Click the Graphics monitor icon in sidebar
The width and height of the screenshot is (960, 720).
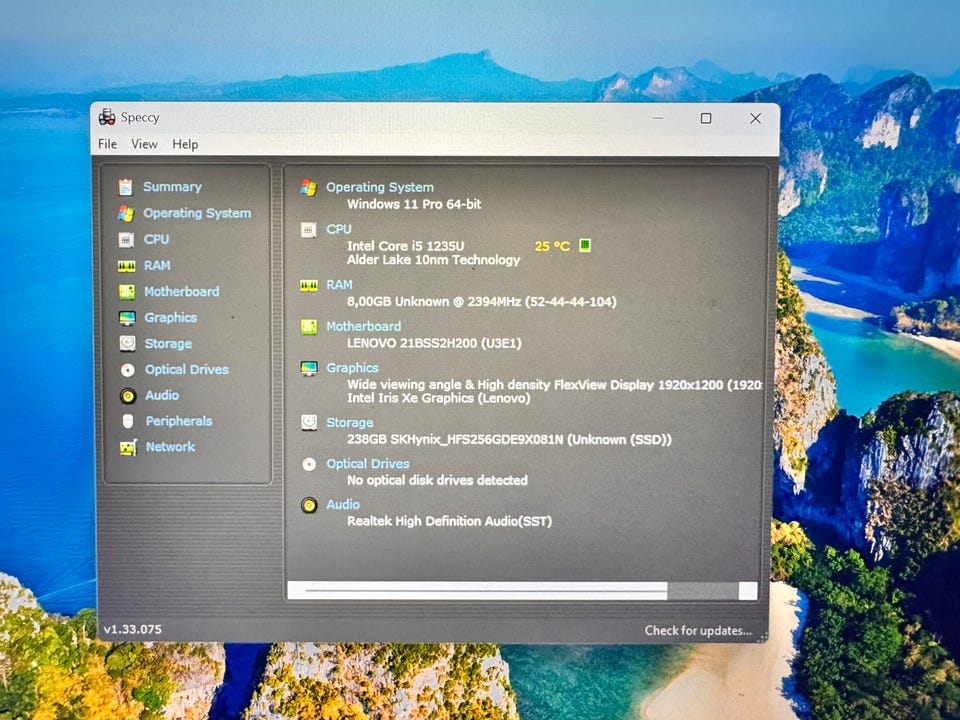click(127, 318)
